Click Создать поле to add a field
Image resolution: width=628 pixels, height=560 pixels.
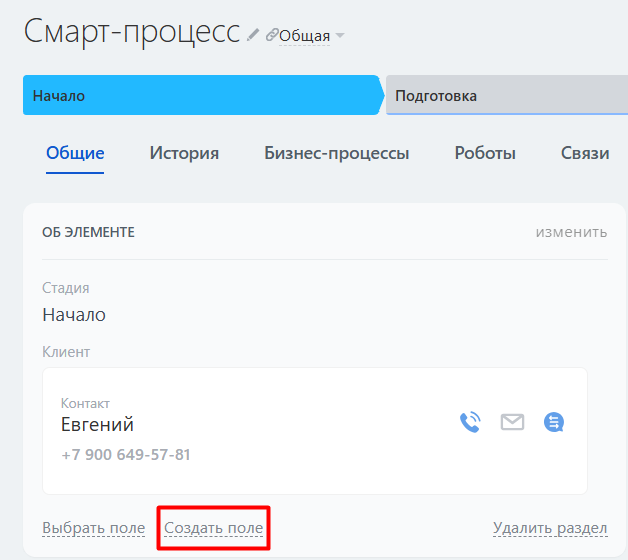[214, 528]
